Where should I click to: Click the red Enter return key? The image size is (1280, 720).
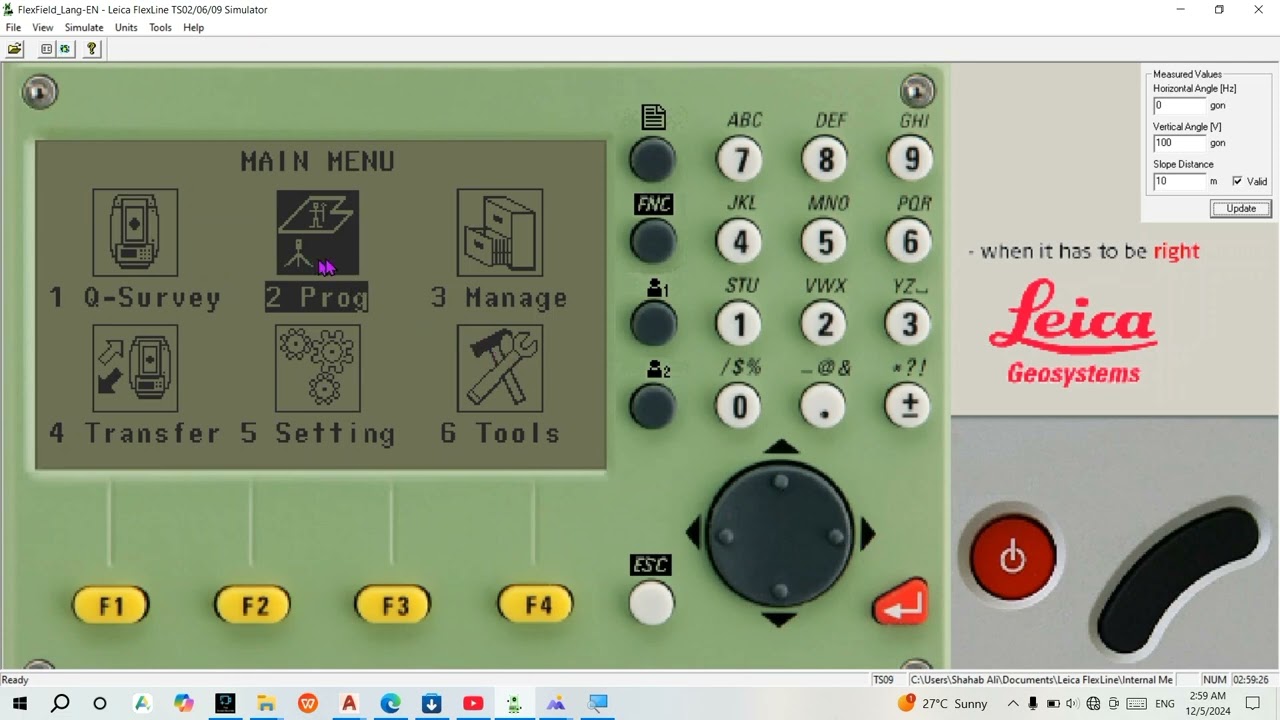tap(900, 602)
